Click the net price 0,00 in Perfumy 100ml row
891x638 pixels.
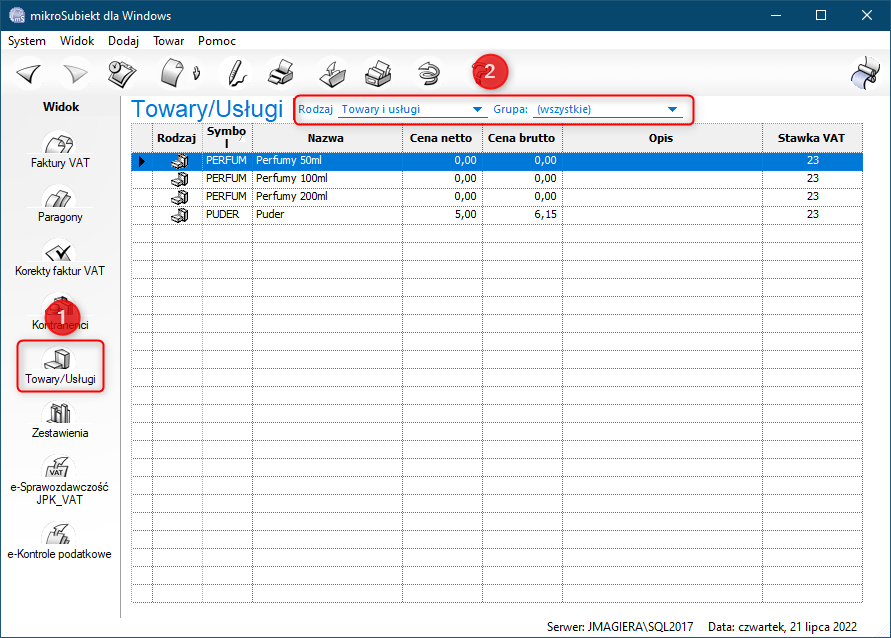point(442,178)
